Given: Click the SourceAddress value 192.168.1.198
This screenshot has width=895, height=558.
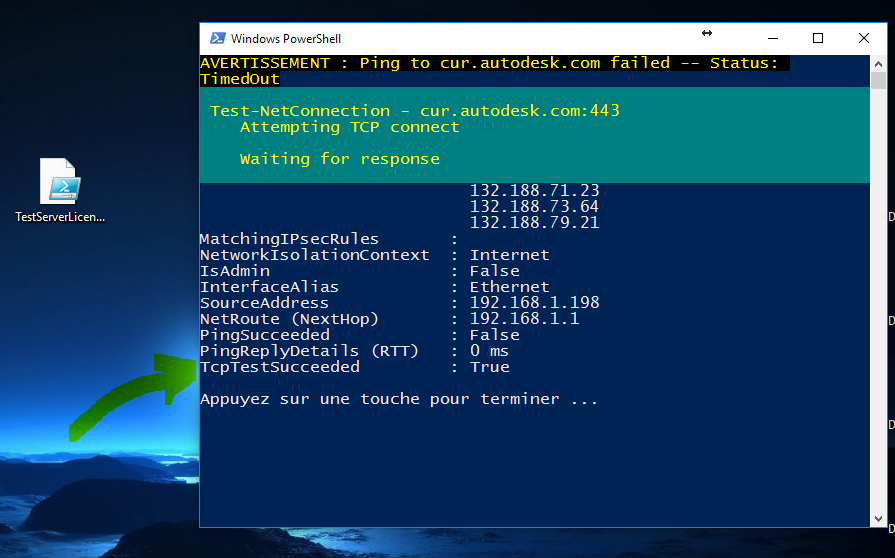Looking at the screenshot, I should tap(534, 303).
